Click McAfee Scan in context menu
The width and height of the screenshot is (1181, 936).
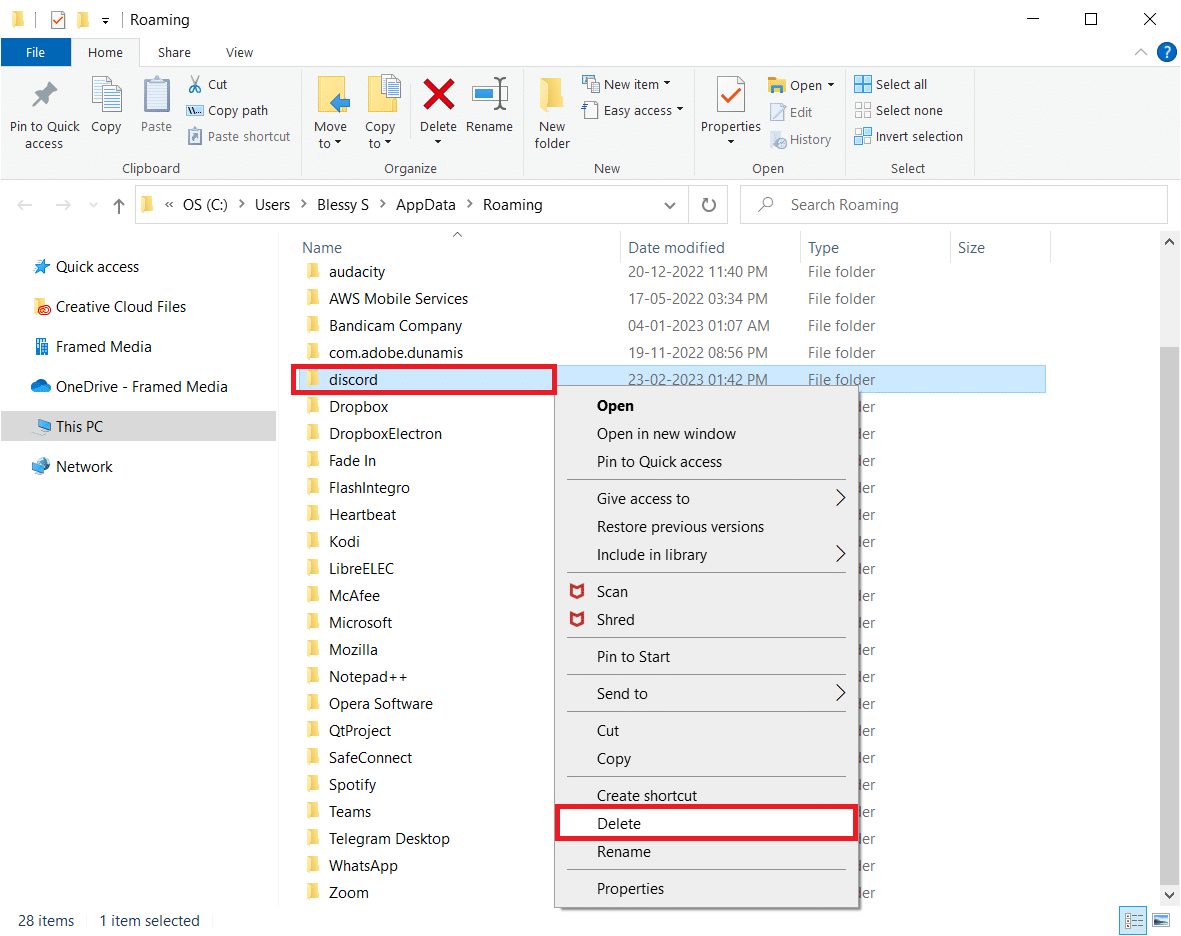click(612, 592)
